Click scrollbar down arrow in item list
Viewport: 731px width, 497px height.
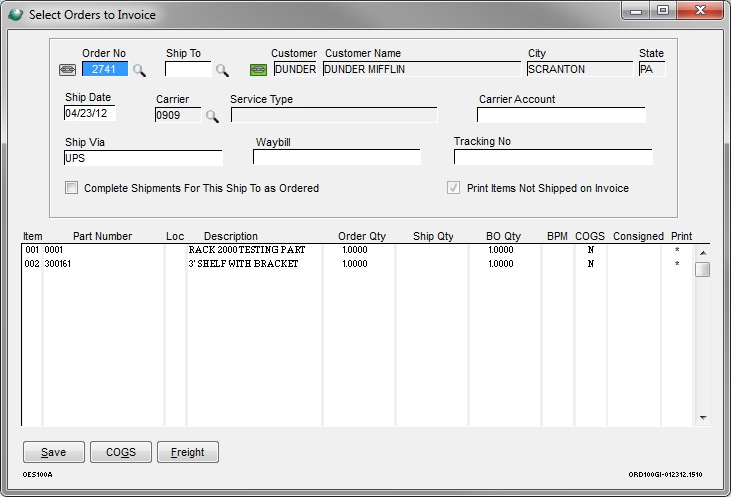(x=703, y=418)
